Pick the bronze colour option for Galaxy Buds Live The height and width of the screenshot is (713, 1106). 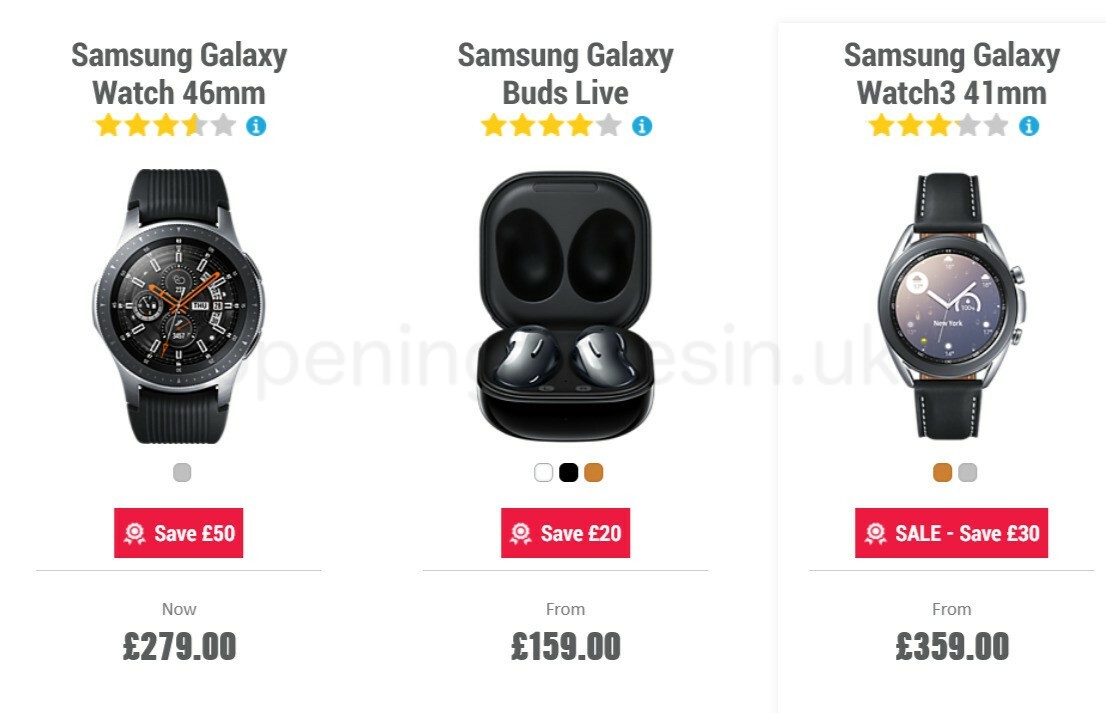click(592, 471)
